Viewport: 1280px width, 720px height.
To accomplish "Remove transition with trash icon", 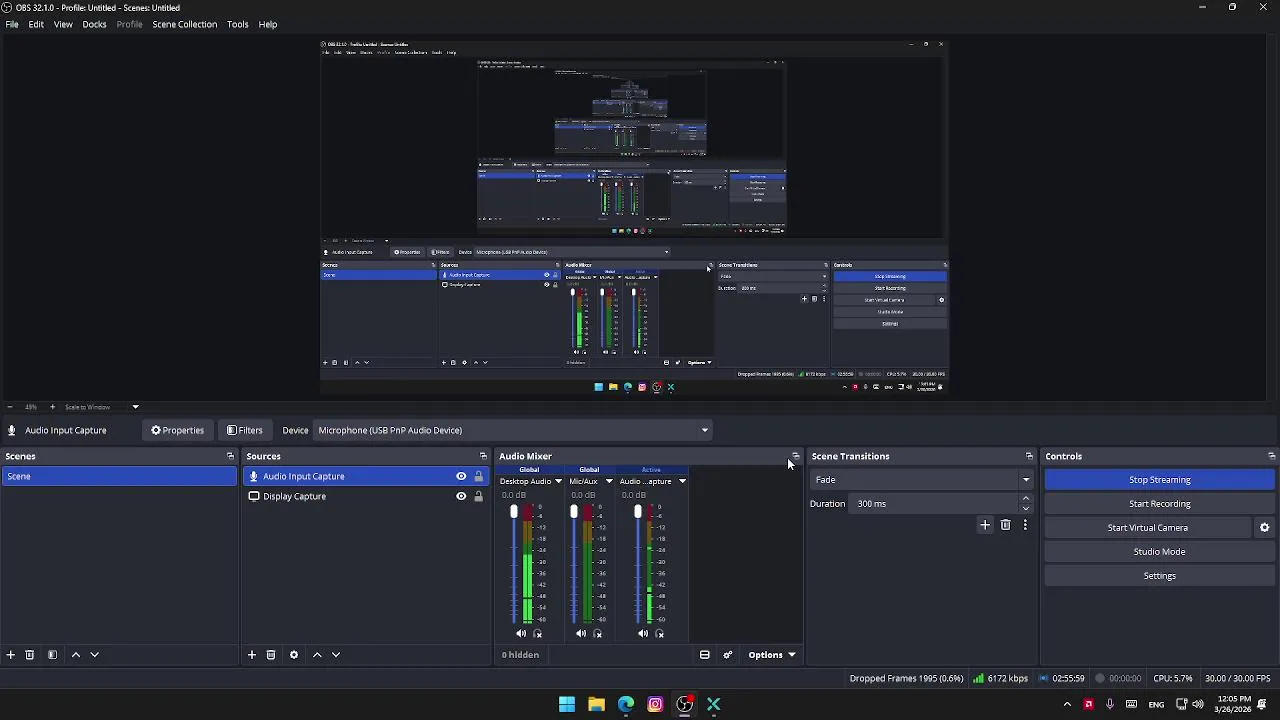I will 1005,525.
